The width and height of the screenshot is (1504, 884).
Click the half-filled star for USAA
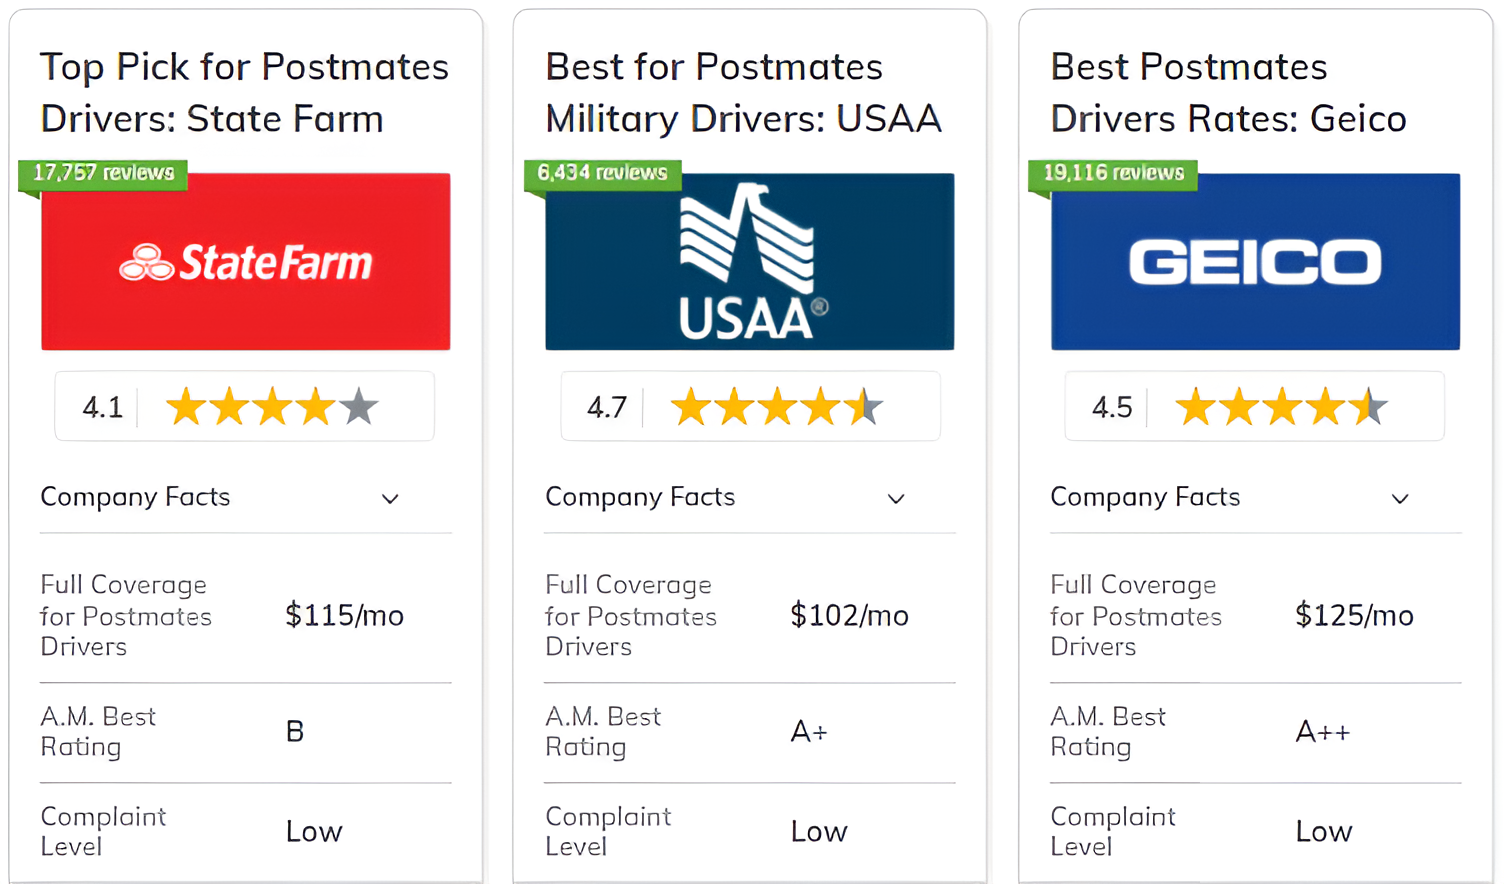[x=864, y=407]
